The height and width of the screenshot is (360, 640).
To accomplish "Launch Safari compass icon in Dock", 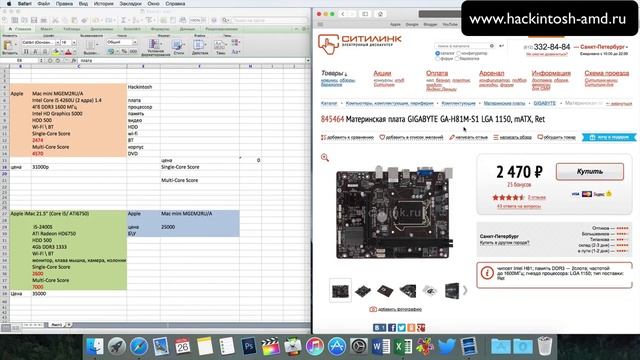I will tap(139, 347).
